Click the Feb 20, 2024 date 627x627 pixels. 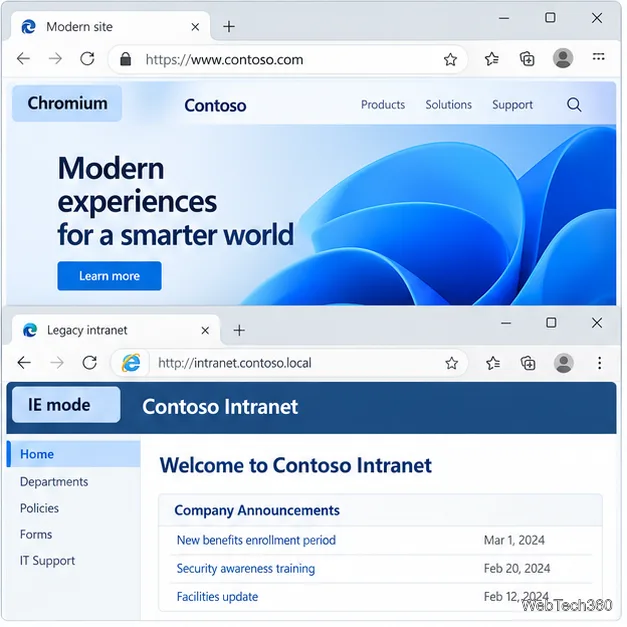pyautogui.click(x=517, y=568)
